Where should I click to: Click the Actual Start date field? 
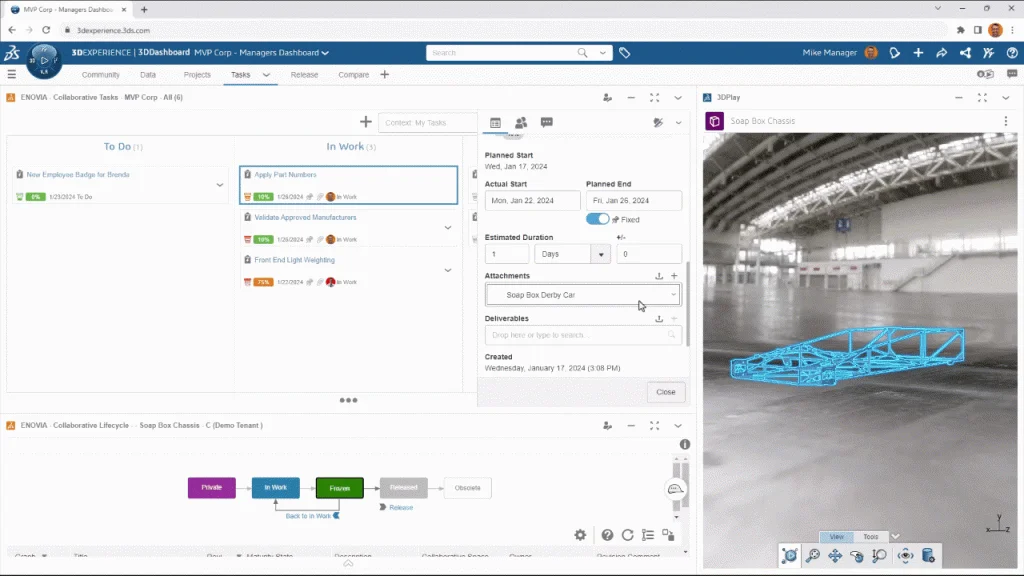point(531,201)
